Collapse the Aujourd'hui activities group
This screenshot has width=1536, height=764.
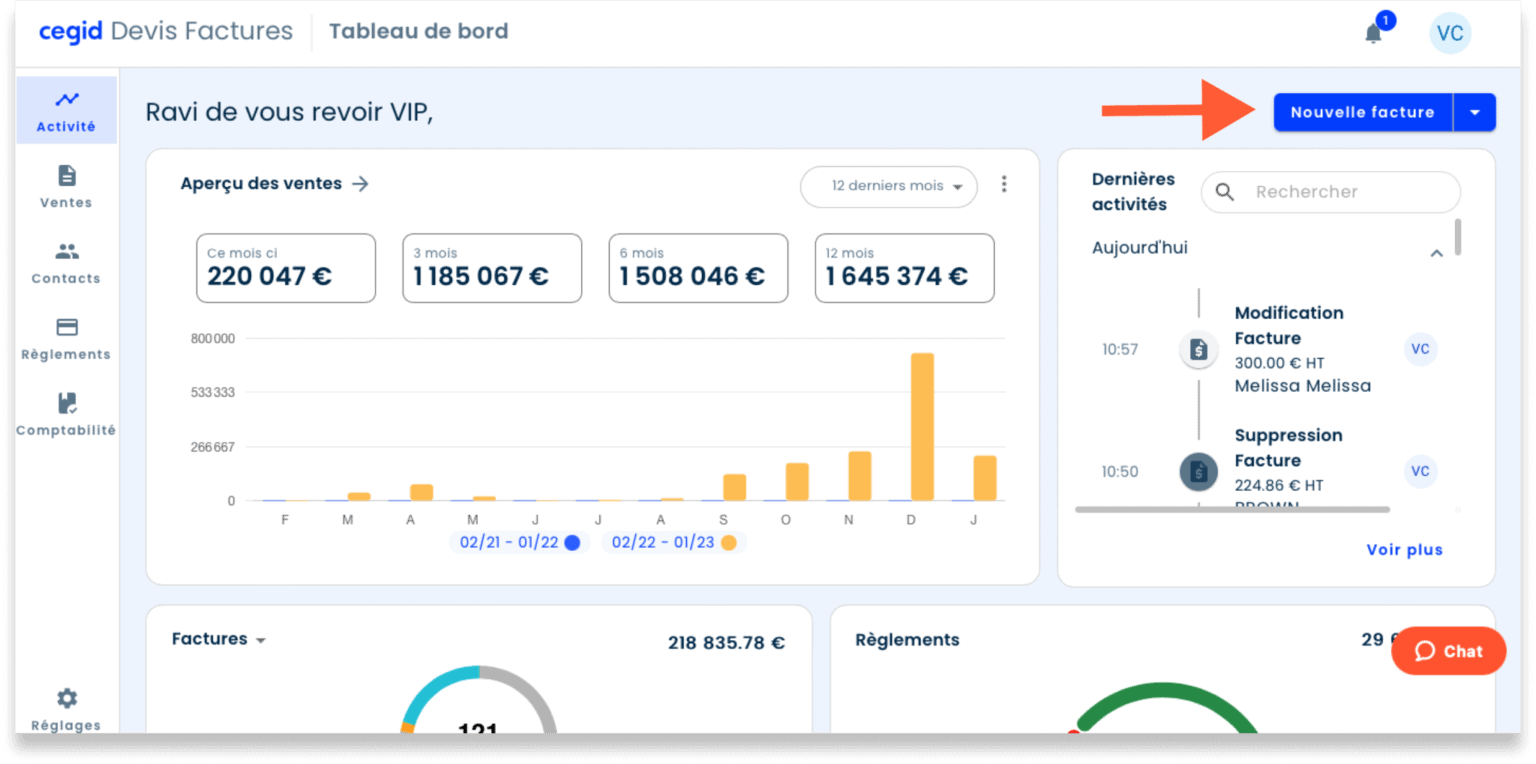(1437, 253)
